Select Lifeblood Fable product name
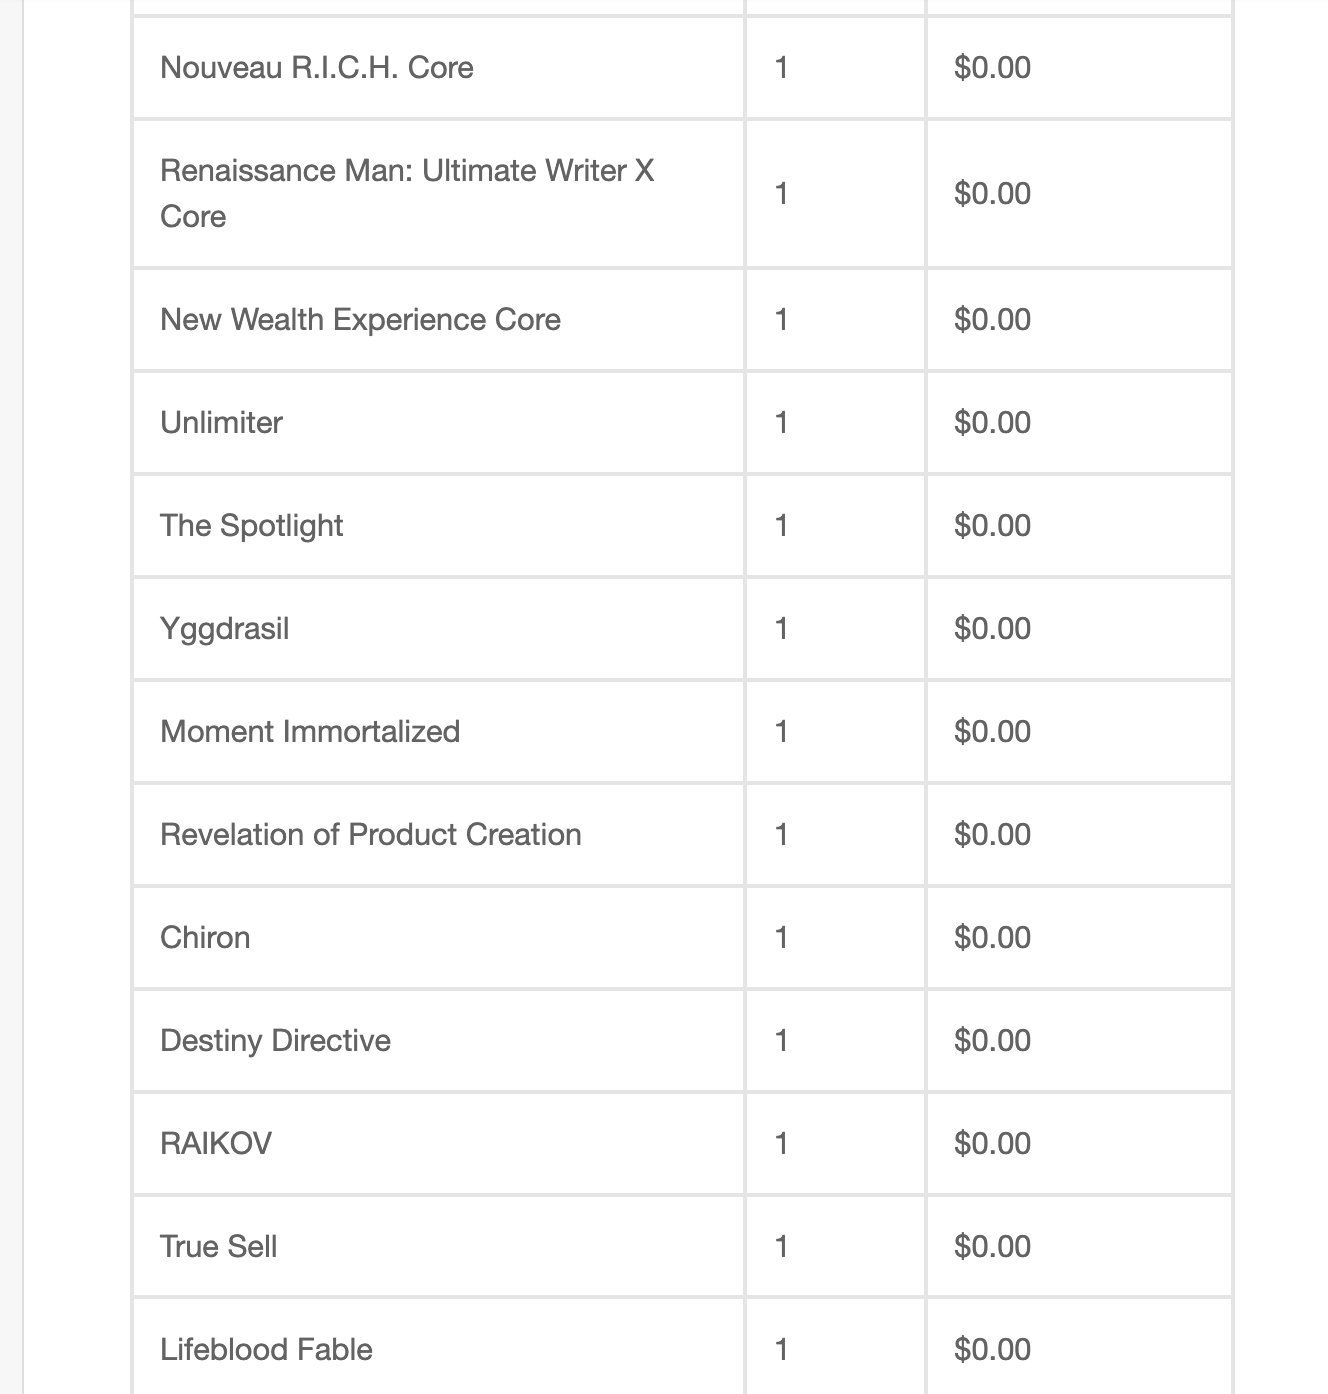 pos(266,1349)
